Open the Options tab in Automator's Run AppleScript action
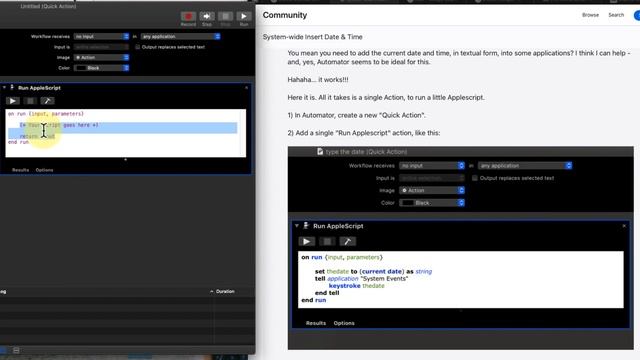The width and height of the screenshot is (640, 360). pyautogui.click(x=44, y=170)
